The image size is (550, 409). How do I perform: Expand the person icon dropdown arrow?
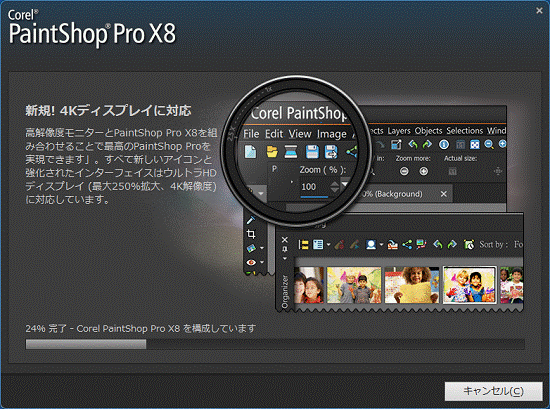381,244
